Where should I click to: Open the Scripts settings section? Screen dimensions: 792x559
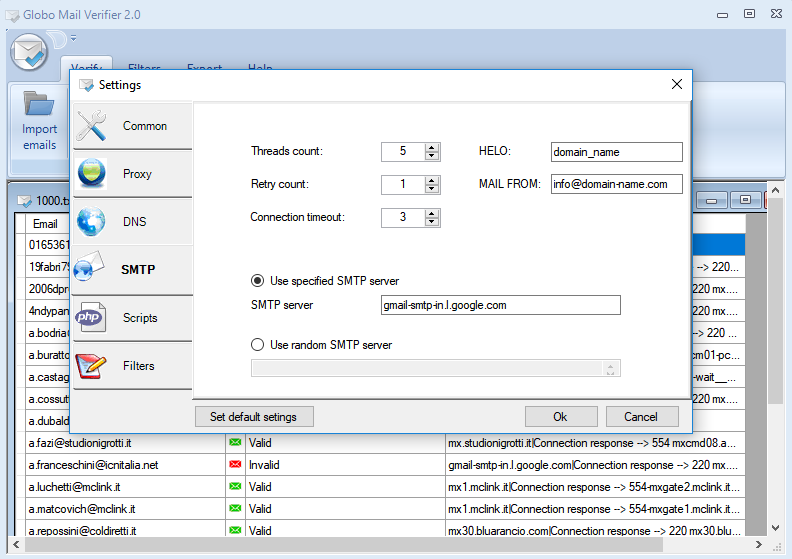click(x=132, y=318)
